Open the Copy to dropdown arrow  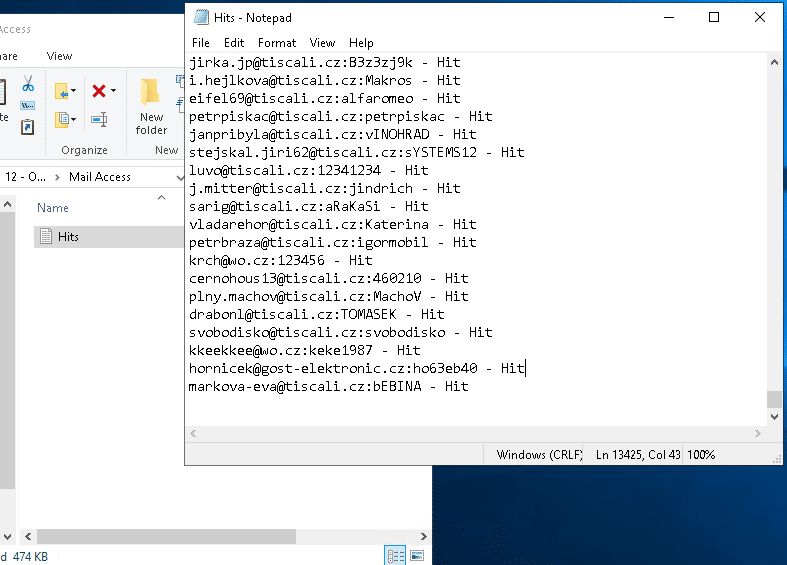tap(74, 119)
